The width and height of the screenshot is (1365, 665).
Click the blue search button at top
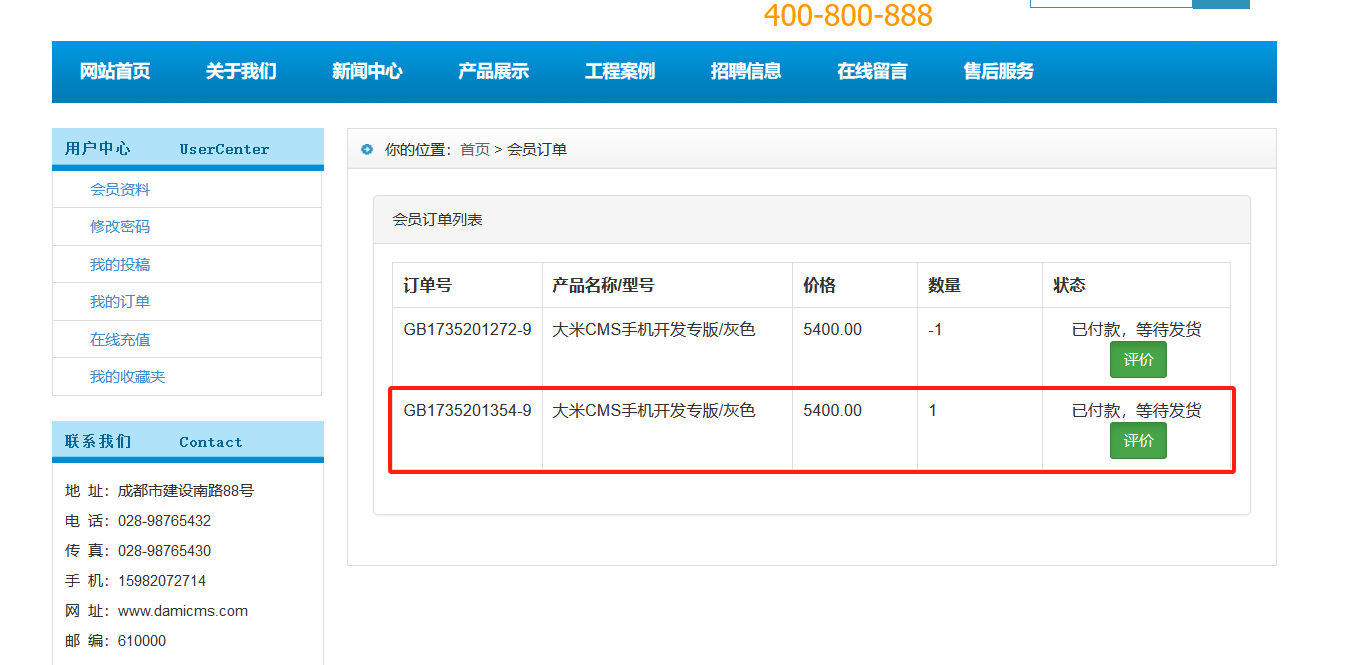(x=1221, y=3)
